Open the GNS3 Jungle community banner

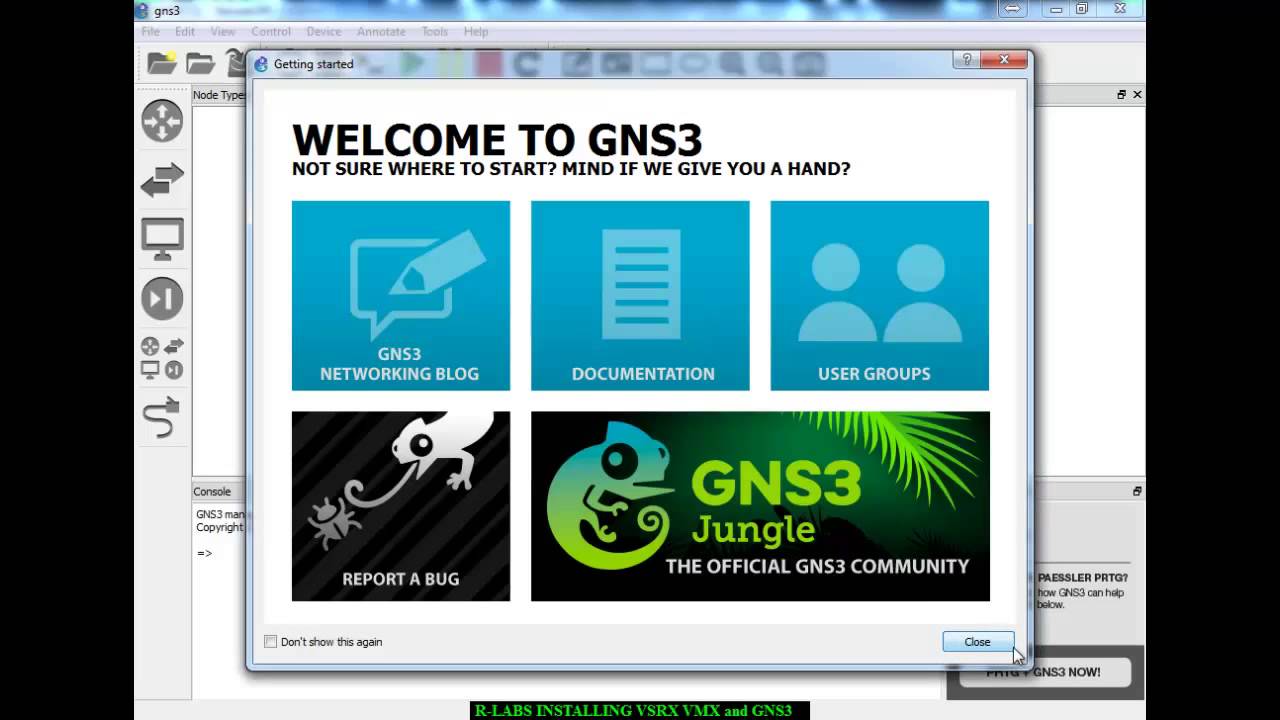click(760, 506)
